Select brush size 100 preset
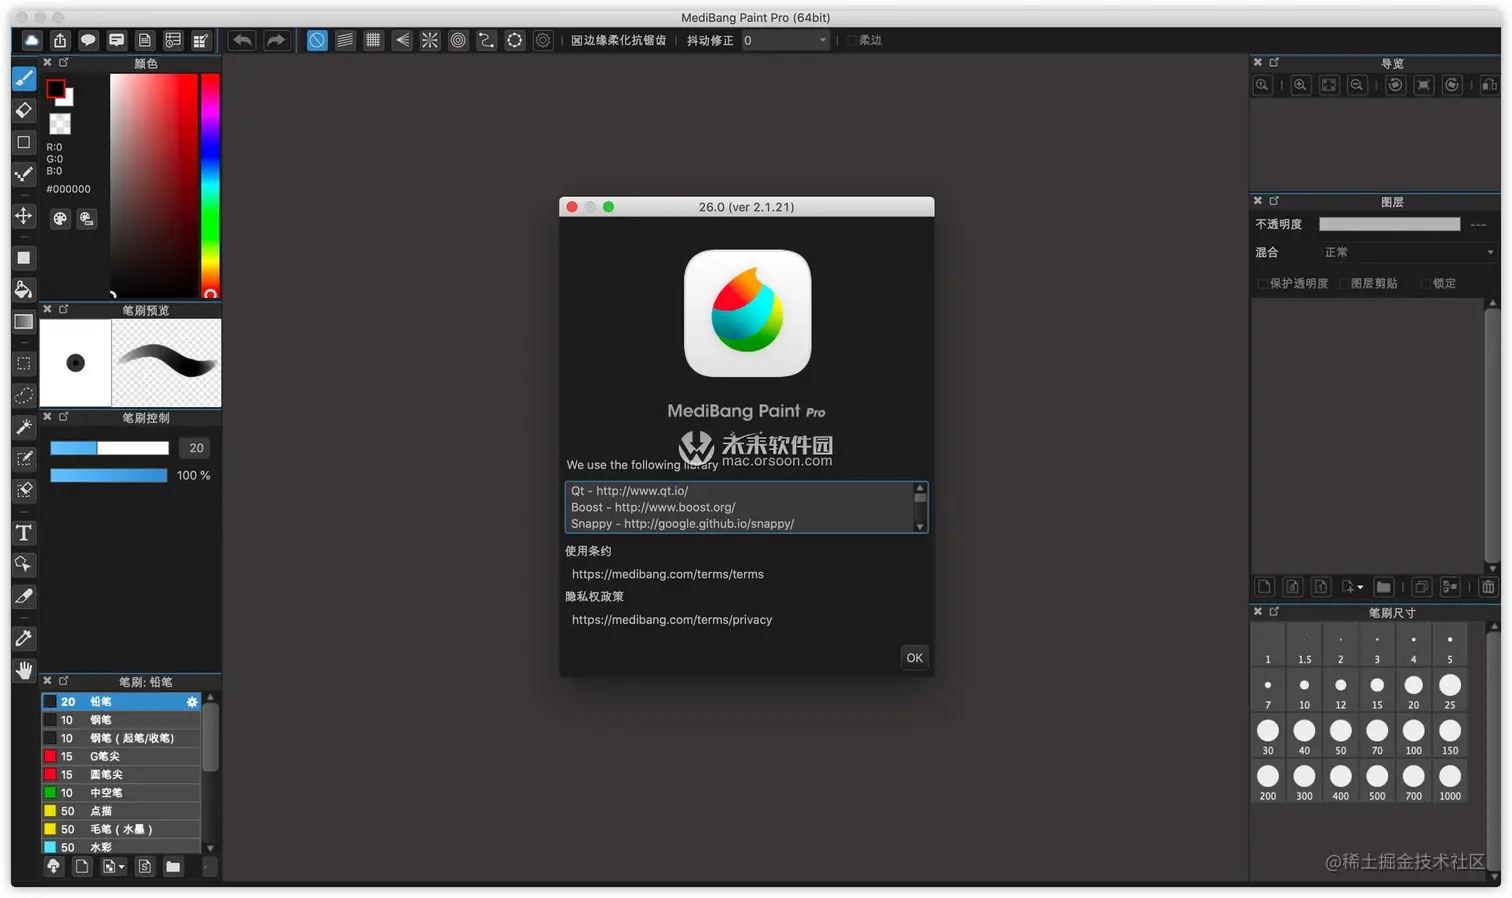1512x898 pixels. pos(1413,737)
